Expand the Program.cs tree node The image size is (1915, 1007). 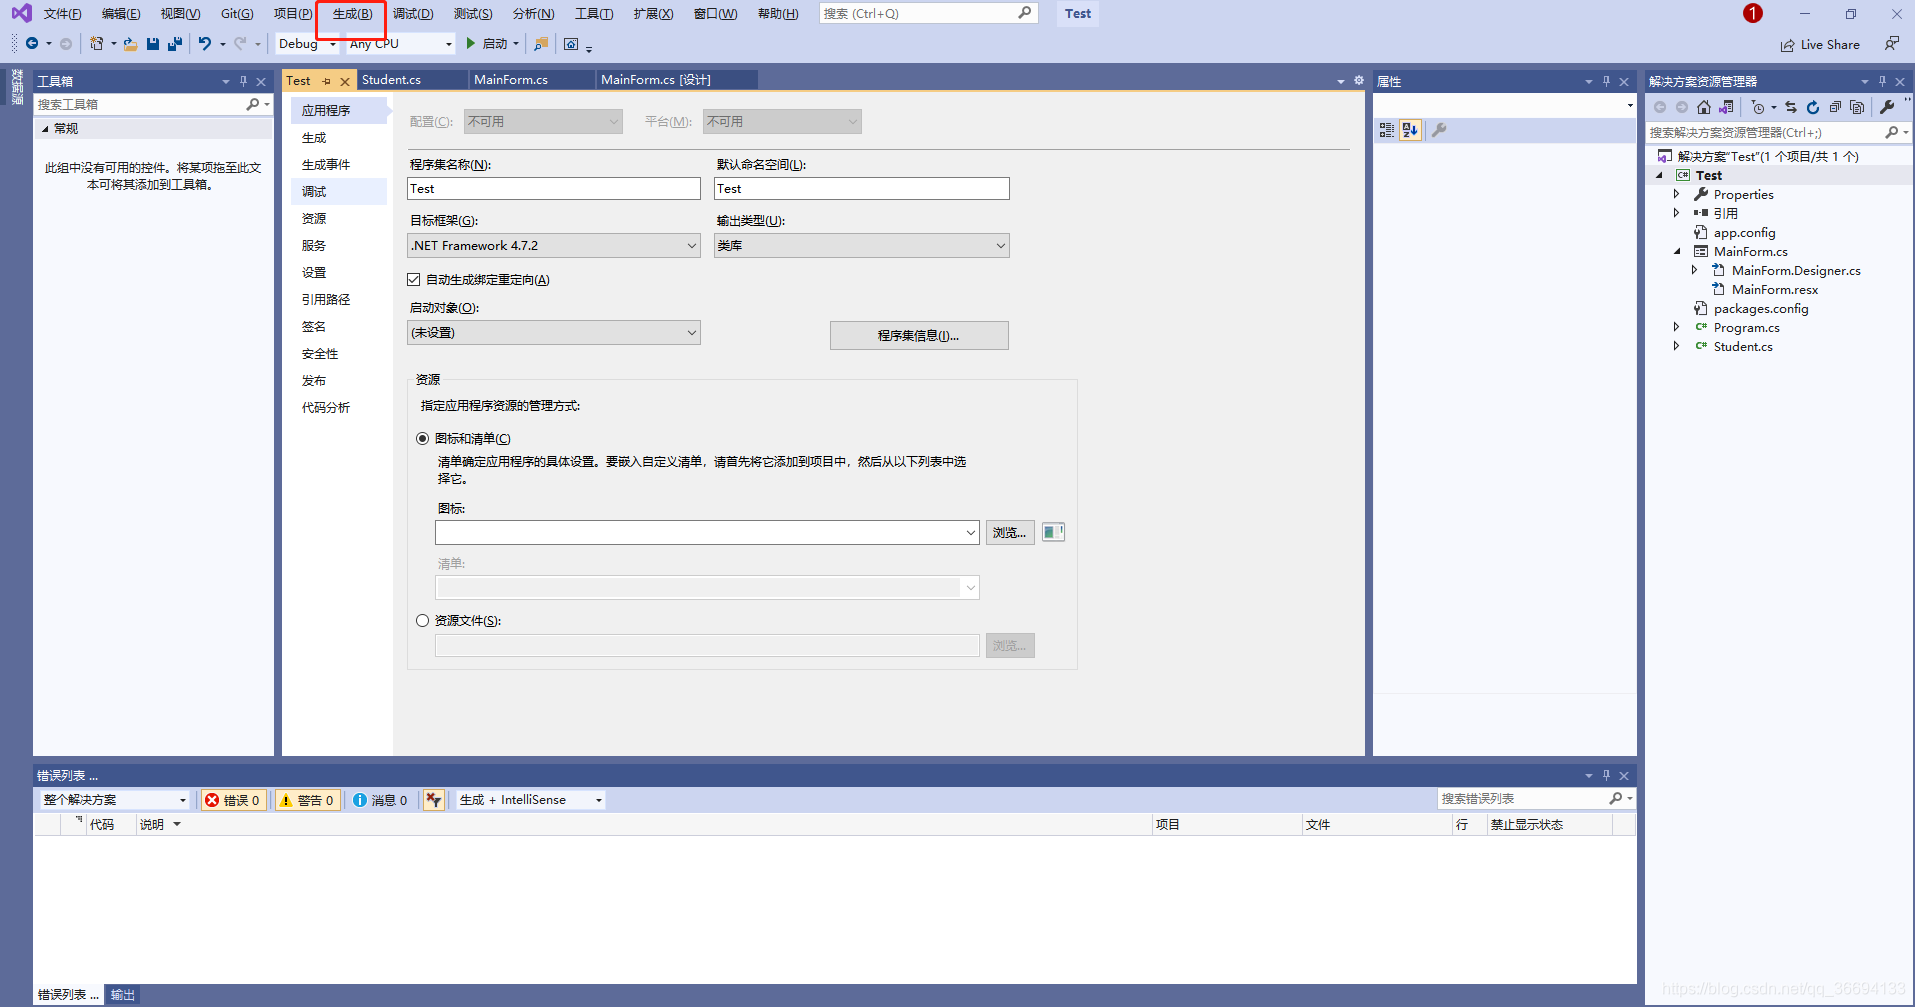[x=1677, y=328]
